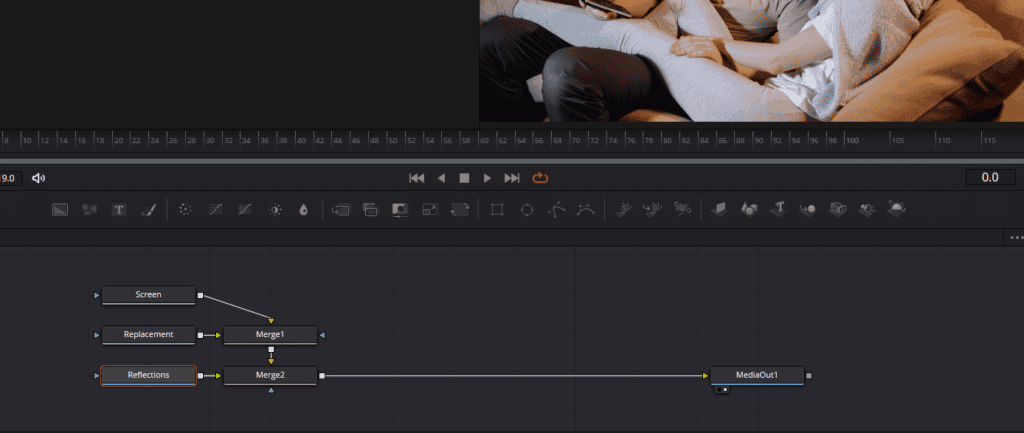Click the Replacement node's output square
Viewport: 1024px width, 433px height.
[x=200, y=335]
